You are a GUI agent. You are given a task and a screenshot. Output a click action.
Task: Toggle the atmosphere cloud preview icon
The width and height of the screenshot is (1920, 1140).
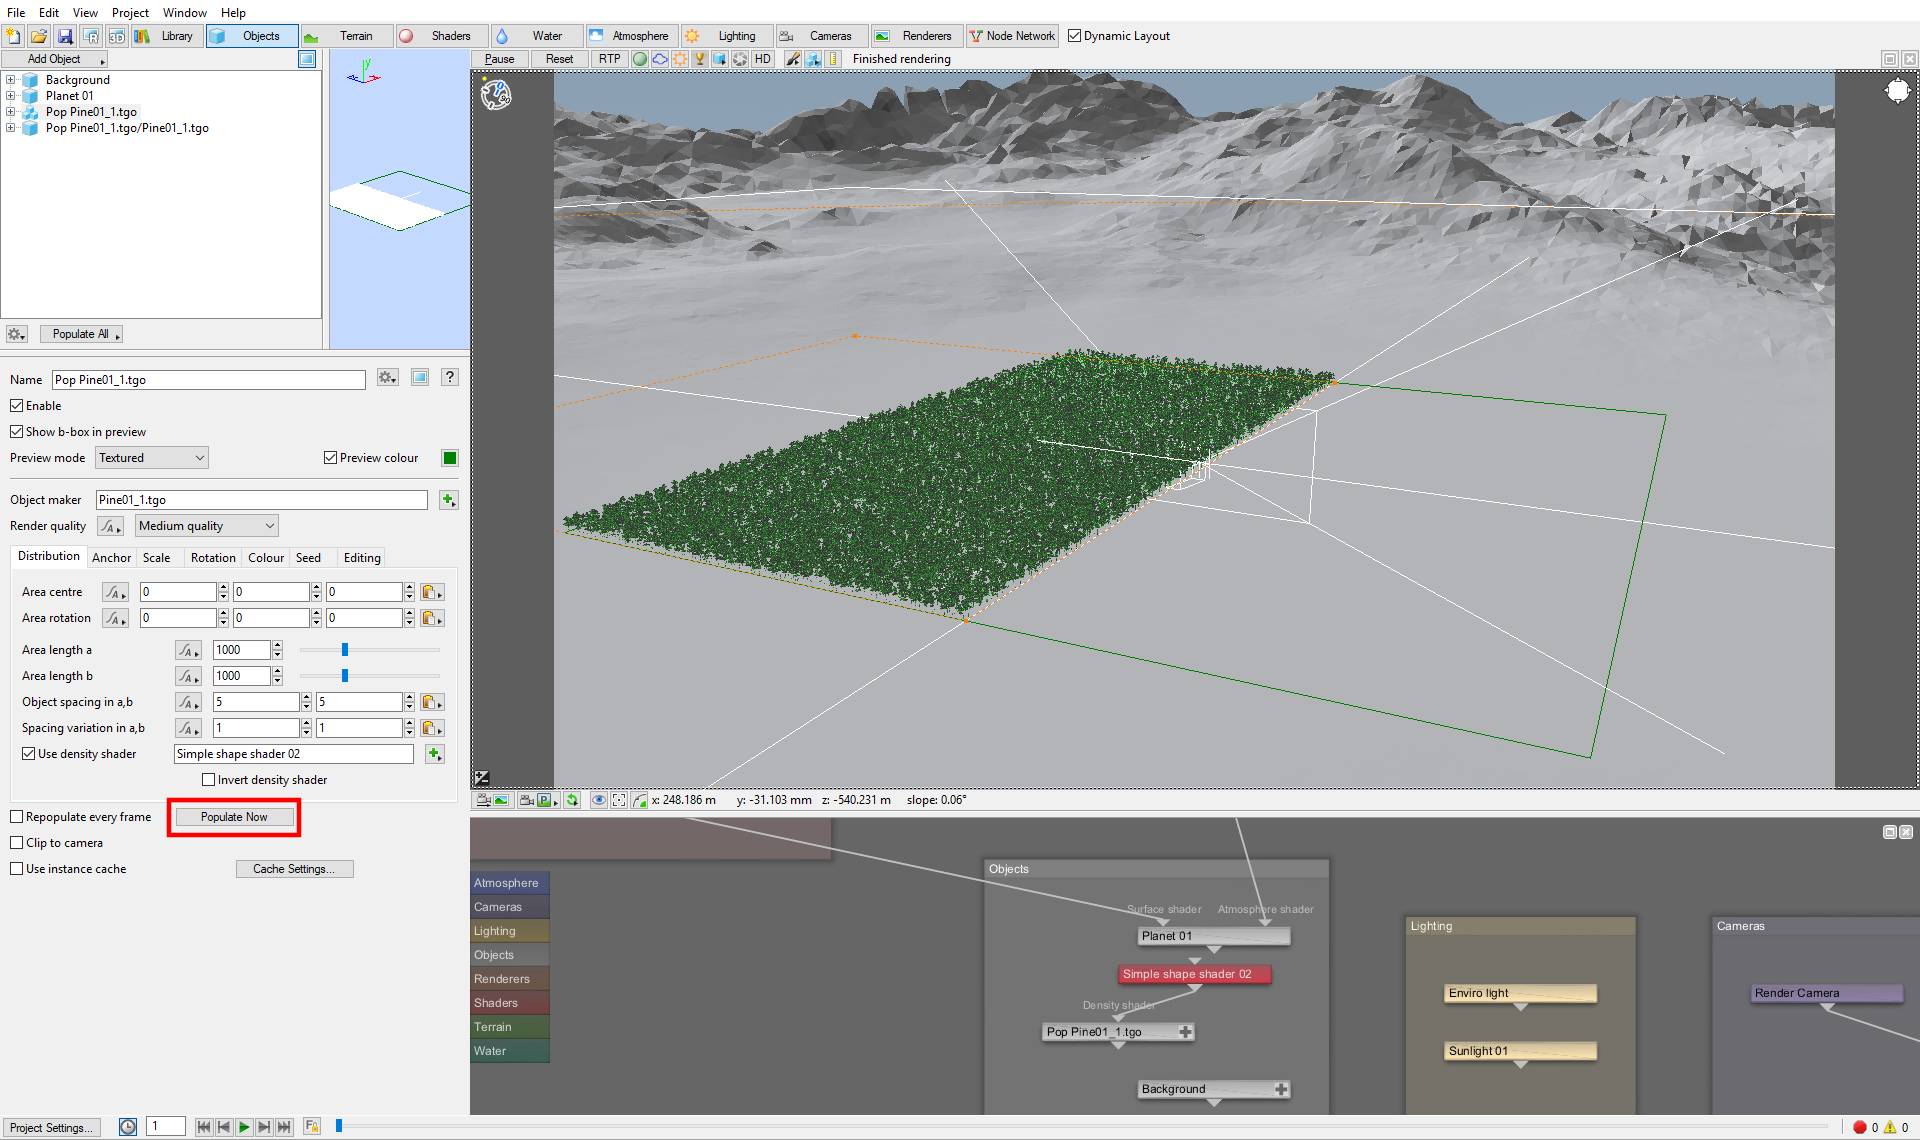660,59
